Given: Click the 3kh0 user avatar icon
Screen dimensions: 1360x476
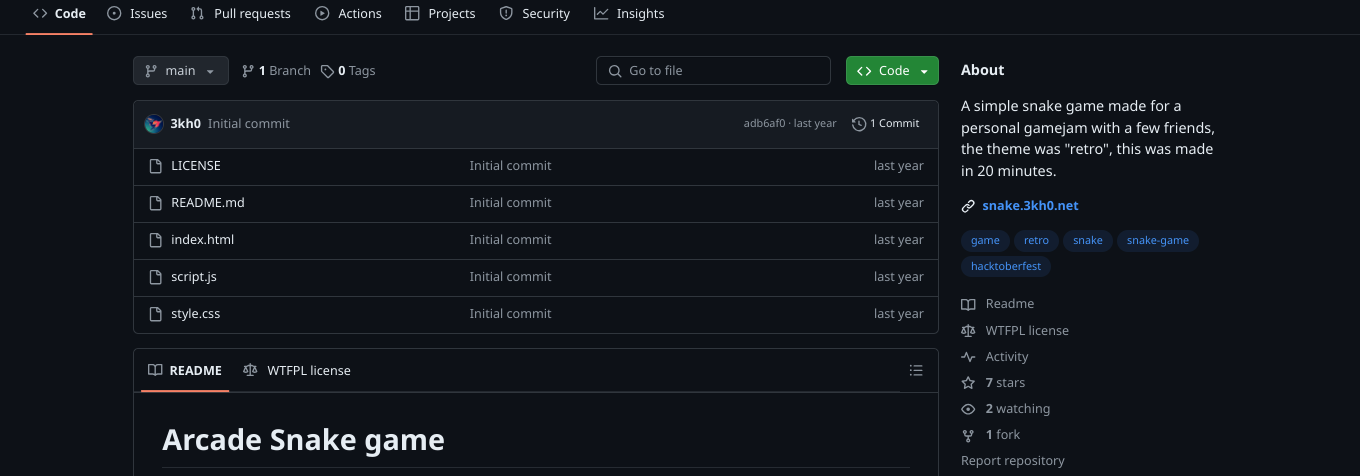Looking at the screenshot, I should coord(153,124).
